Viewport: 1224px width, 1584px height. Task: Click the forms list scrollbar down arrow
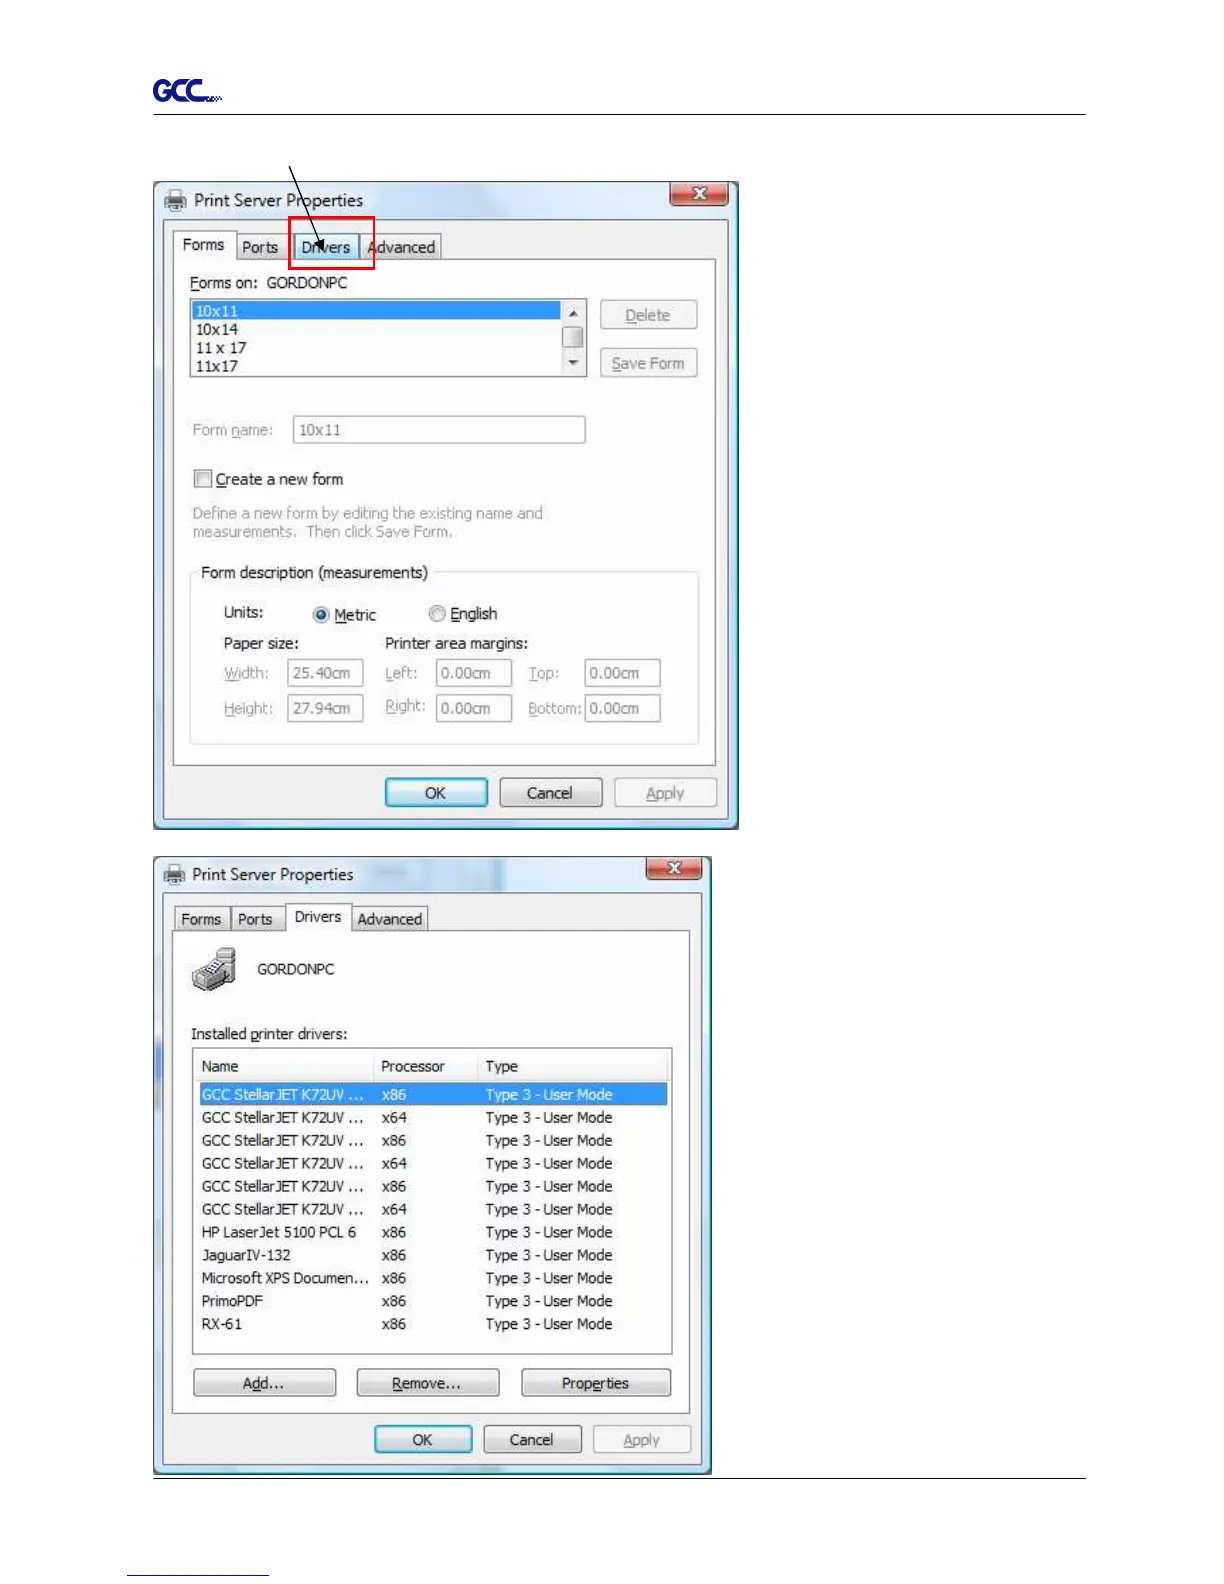(x=573, y=363)
